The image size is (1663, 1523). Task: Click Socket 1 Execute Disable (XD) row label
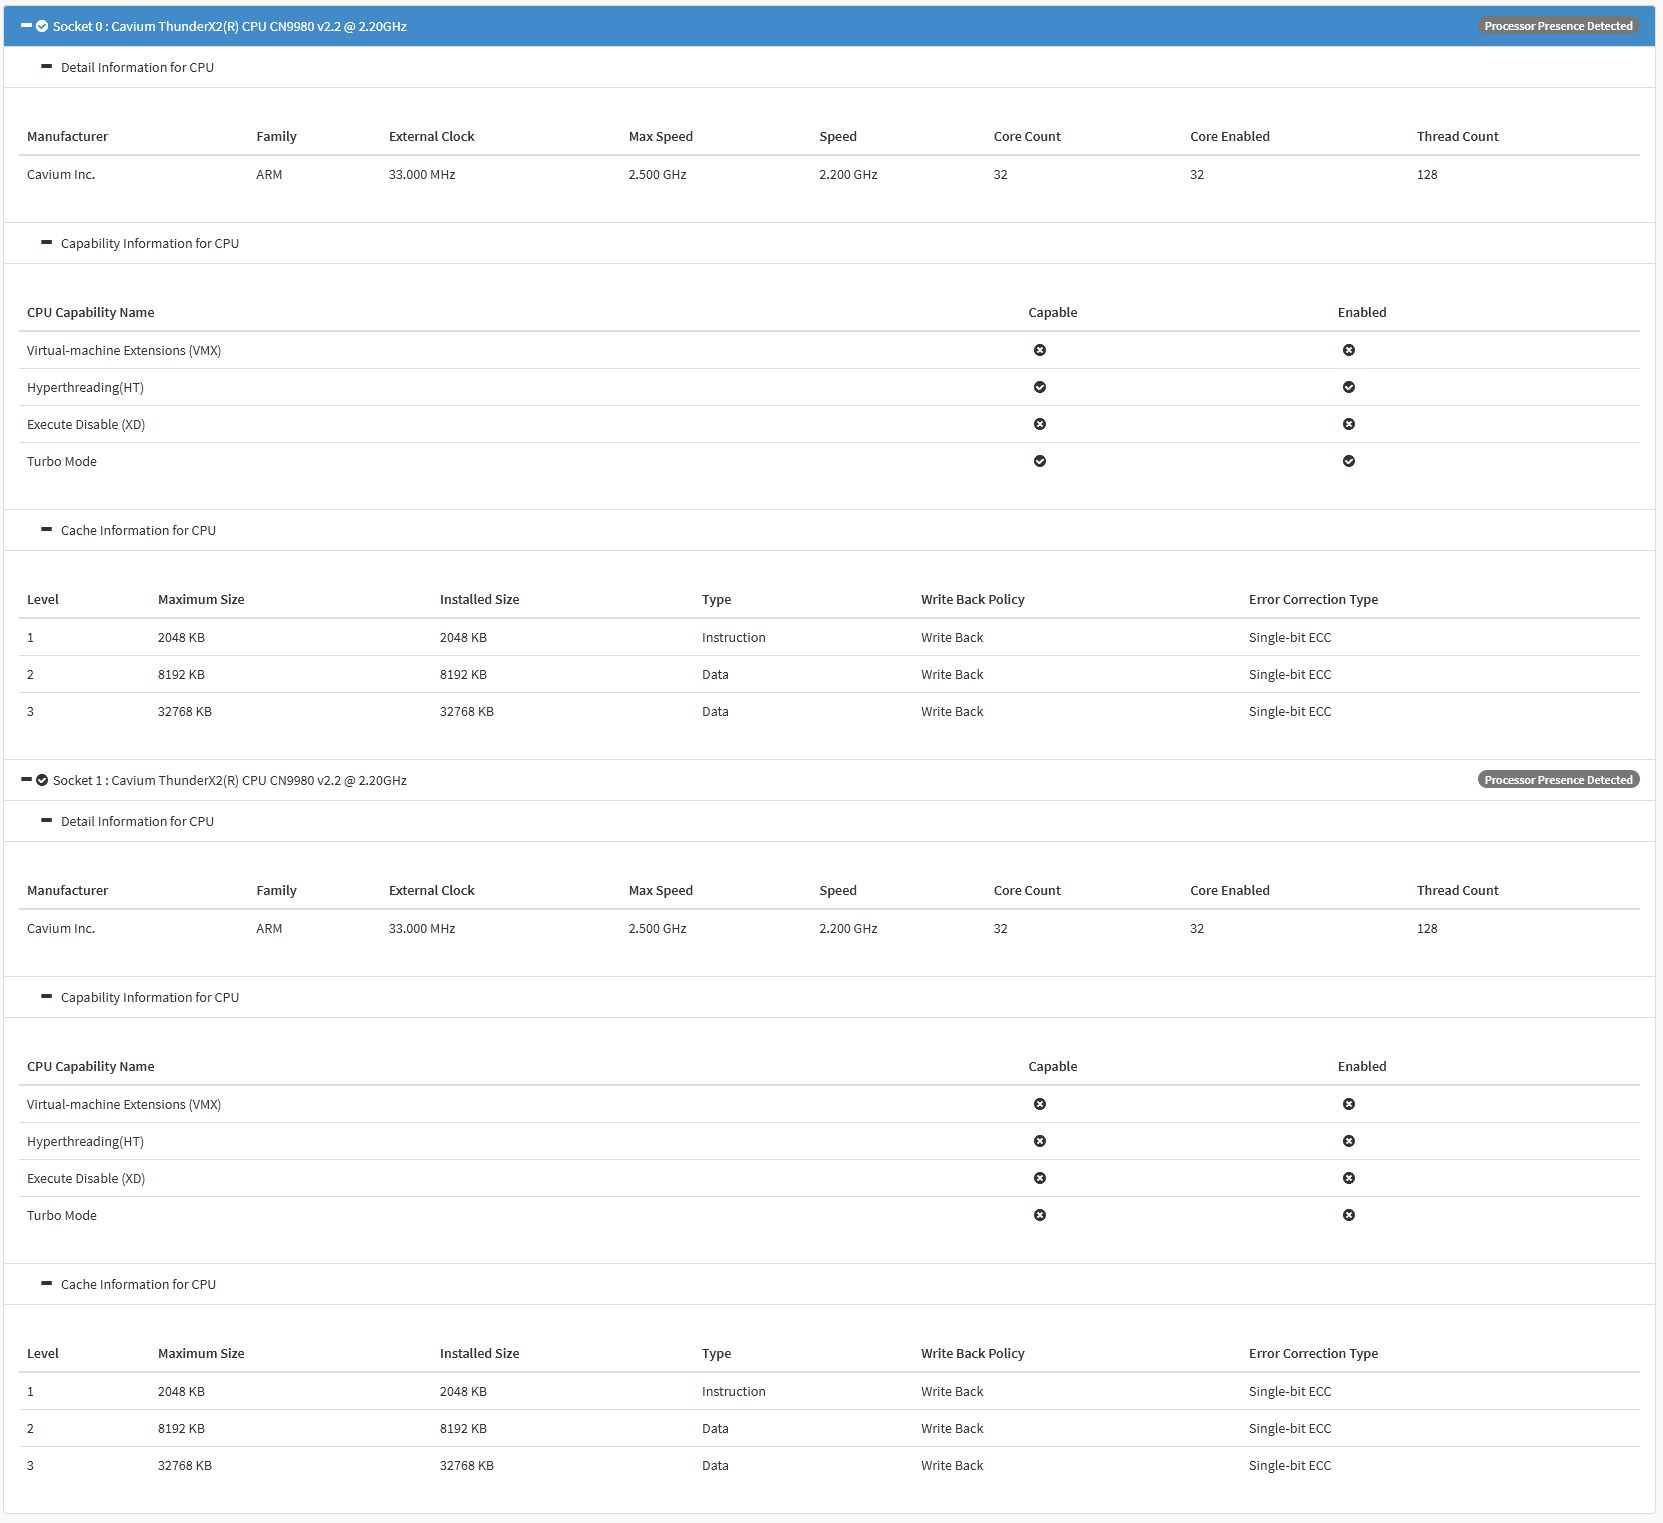86,1179
